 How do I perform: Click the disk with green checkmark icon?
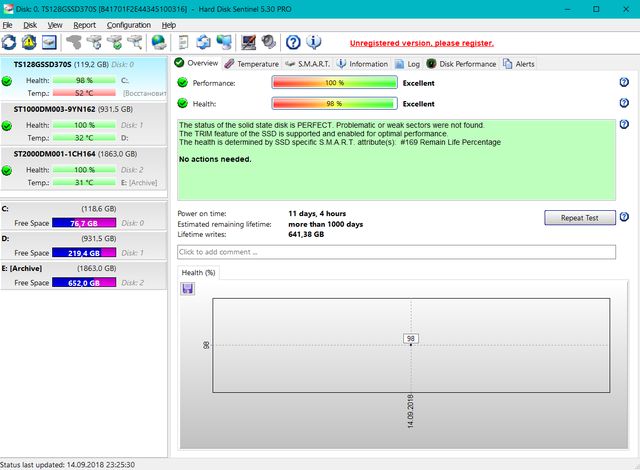click(x=115, y=42)
